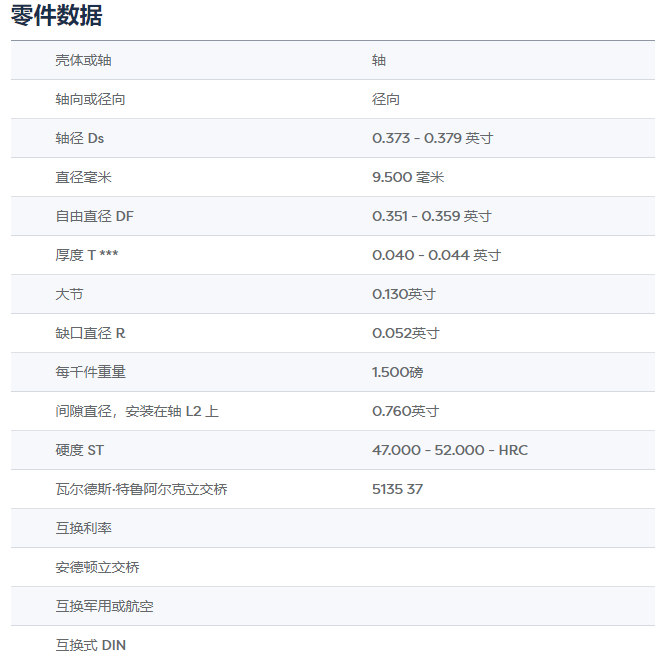Click the 0.351 - 0.359 英寸 value
This screenshot has width=655, height=664.
432,216
